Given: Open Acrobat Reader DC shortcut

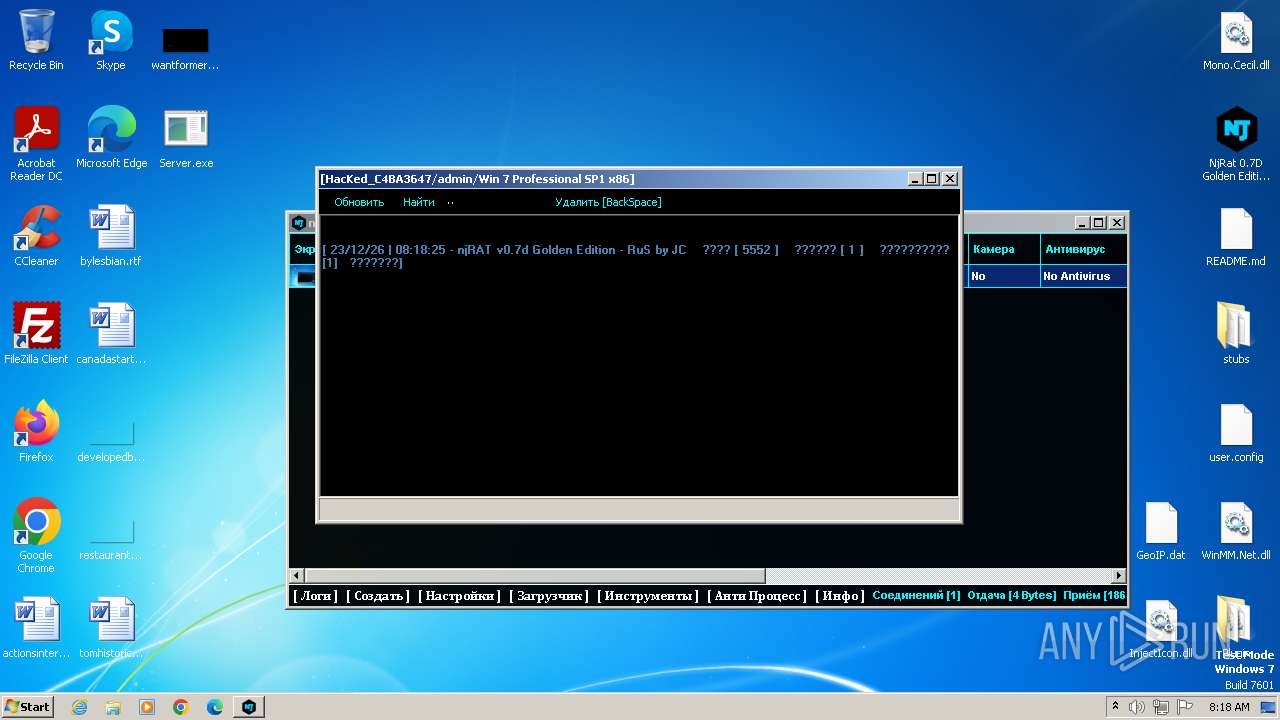Looking at the screenshot, I should (x=36, y=144).
